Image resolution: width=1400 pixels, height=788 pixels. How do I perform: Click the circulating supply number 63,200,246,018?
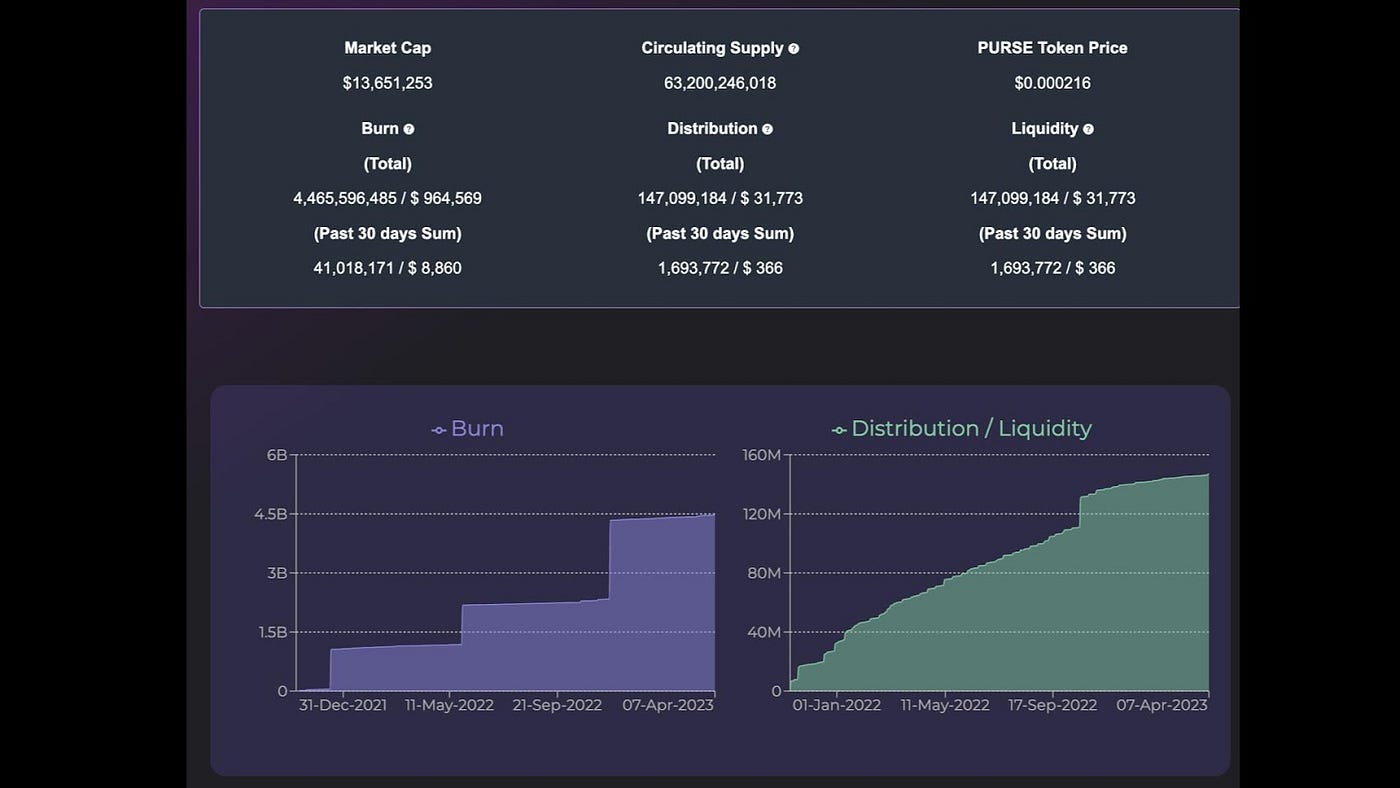(x=719, y=83)
